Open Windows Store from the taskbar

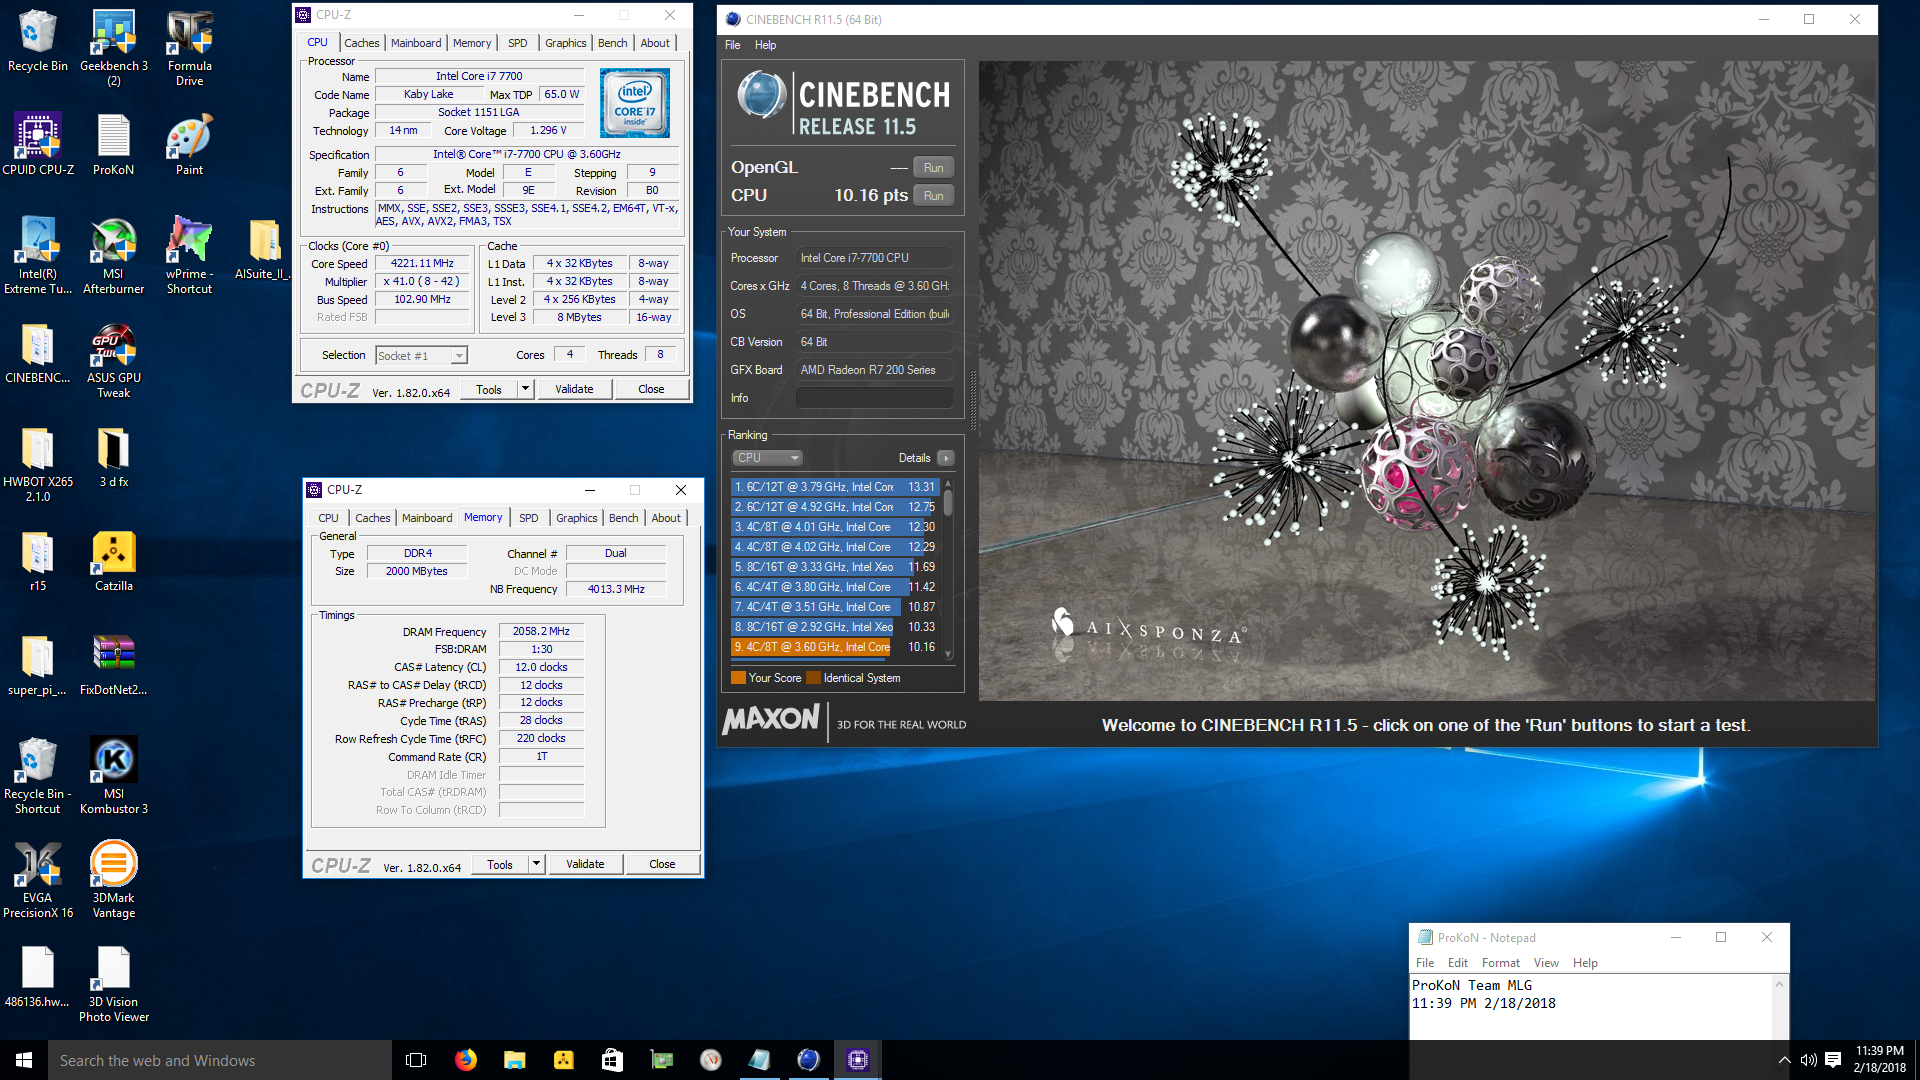click(x=612, y=1060)
